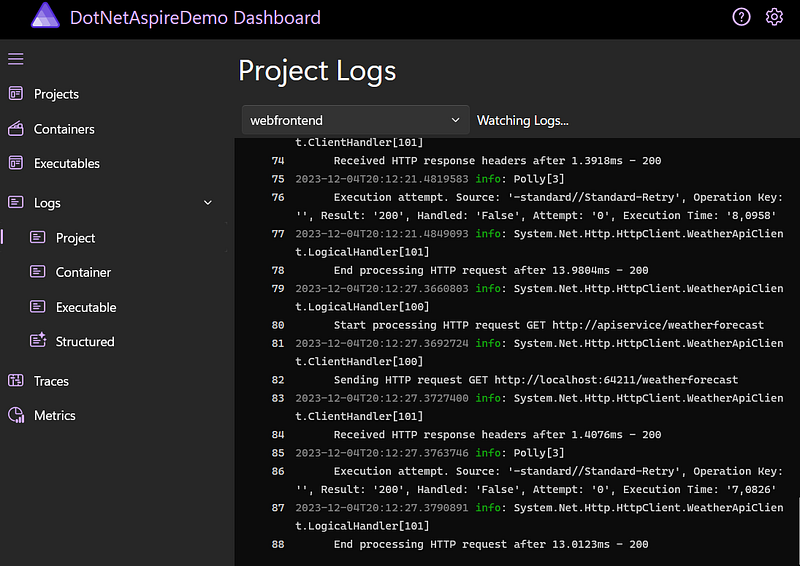Viewport: 800px width, 566px height.
Task: Select Logs menu item
Action: click(47, 203)
